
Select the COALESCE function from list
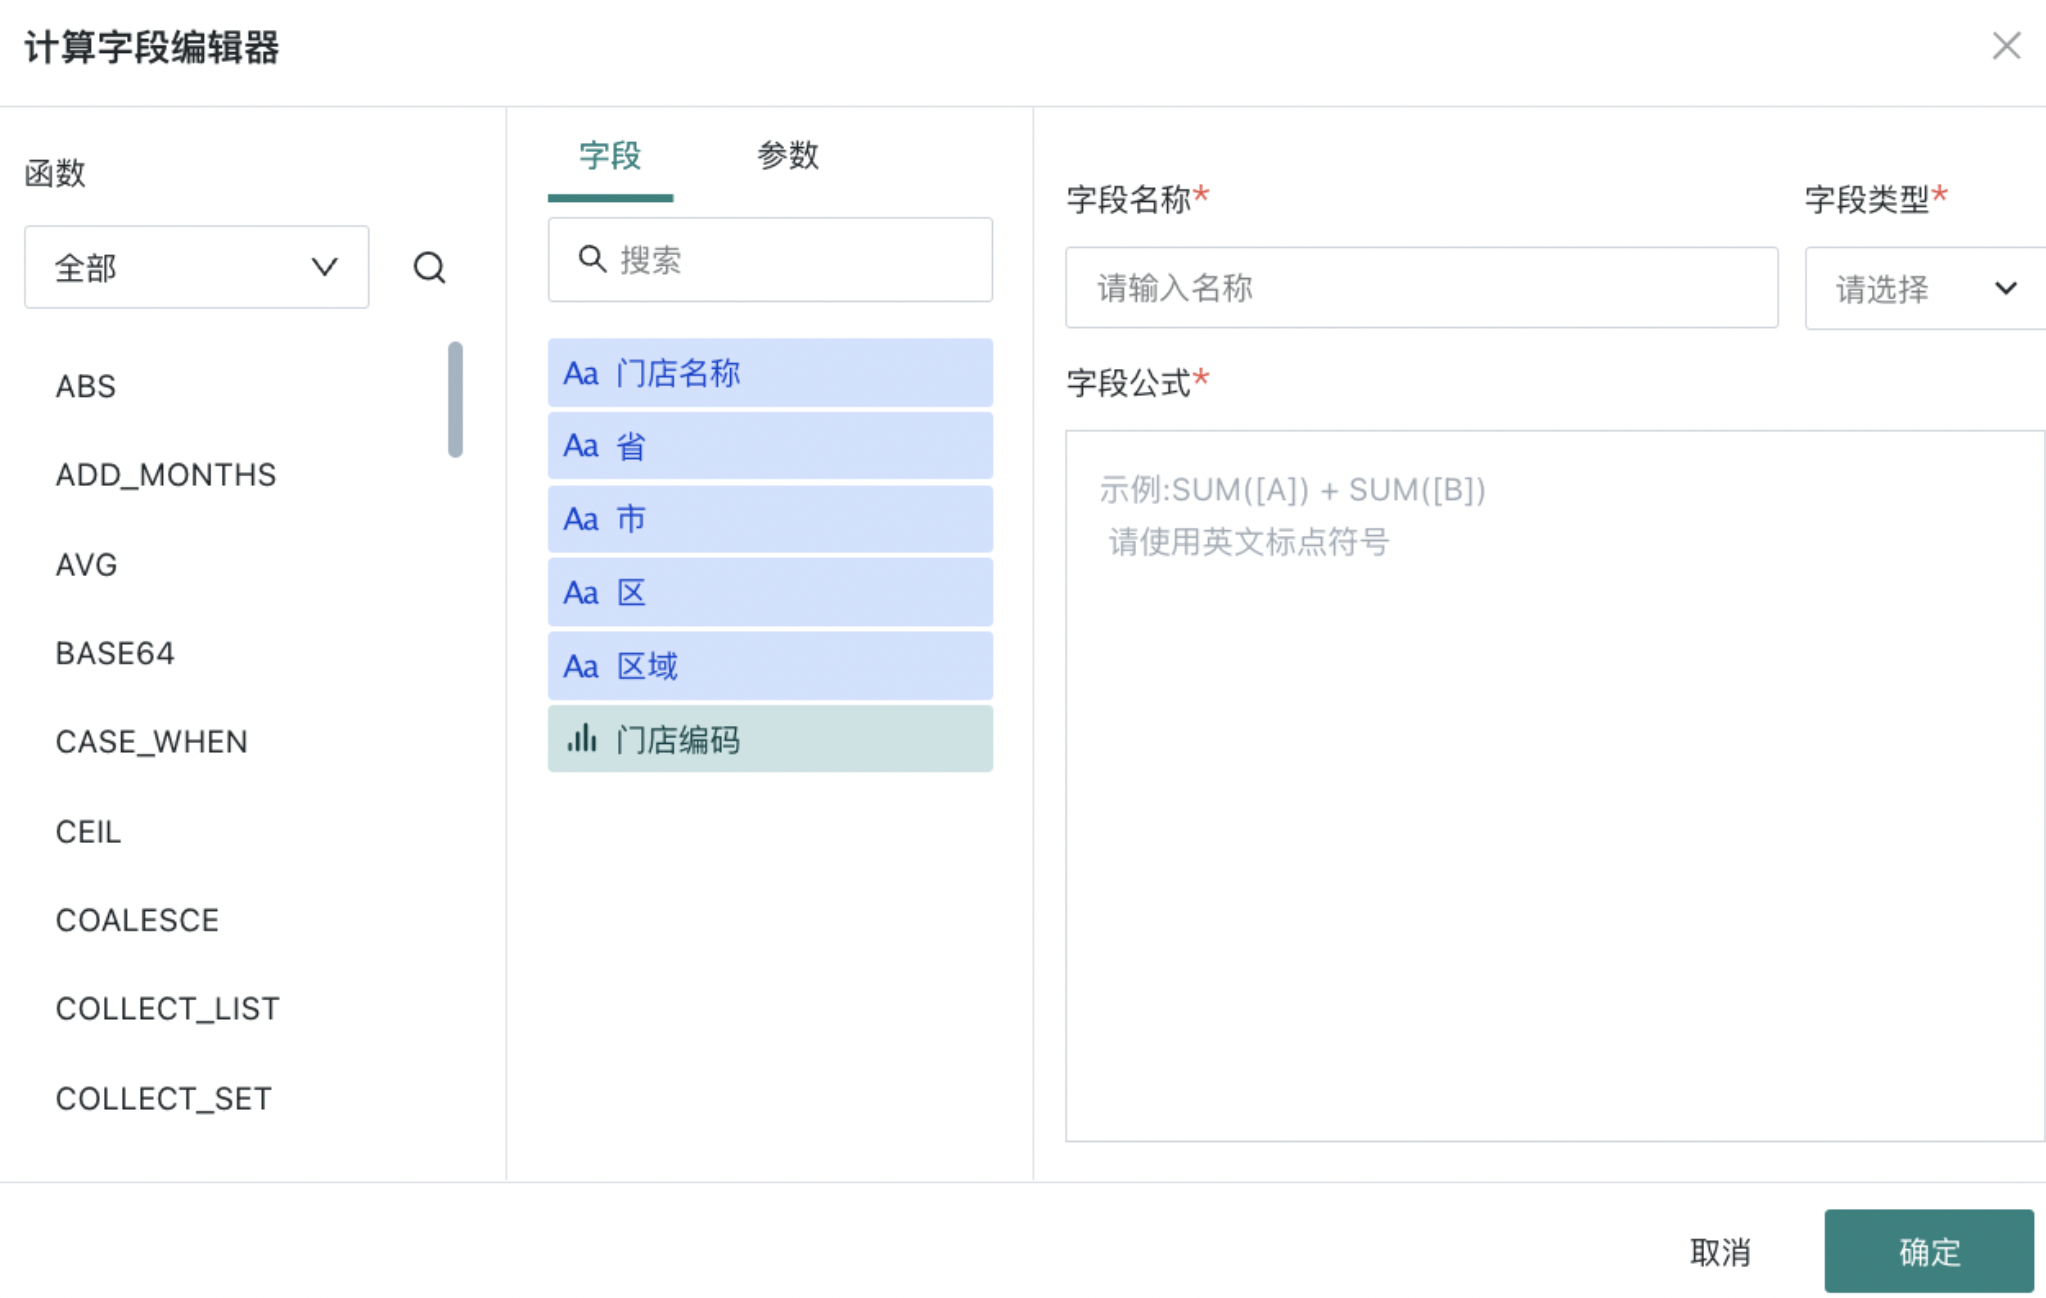coord(137,920)
